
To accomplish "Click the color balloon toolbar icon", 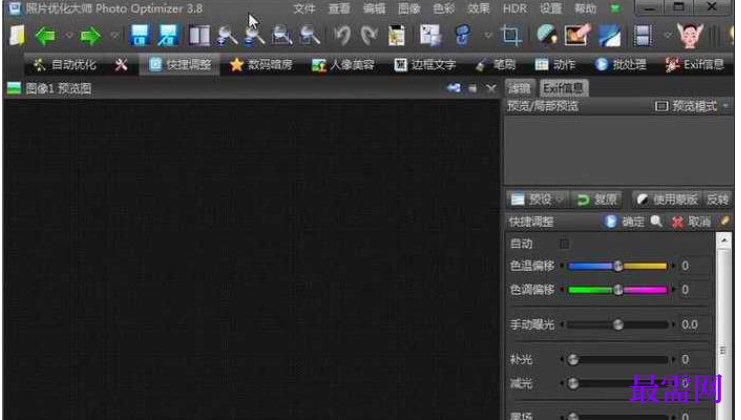I will tap(547, 35).
